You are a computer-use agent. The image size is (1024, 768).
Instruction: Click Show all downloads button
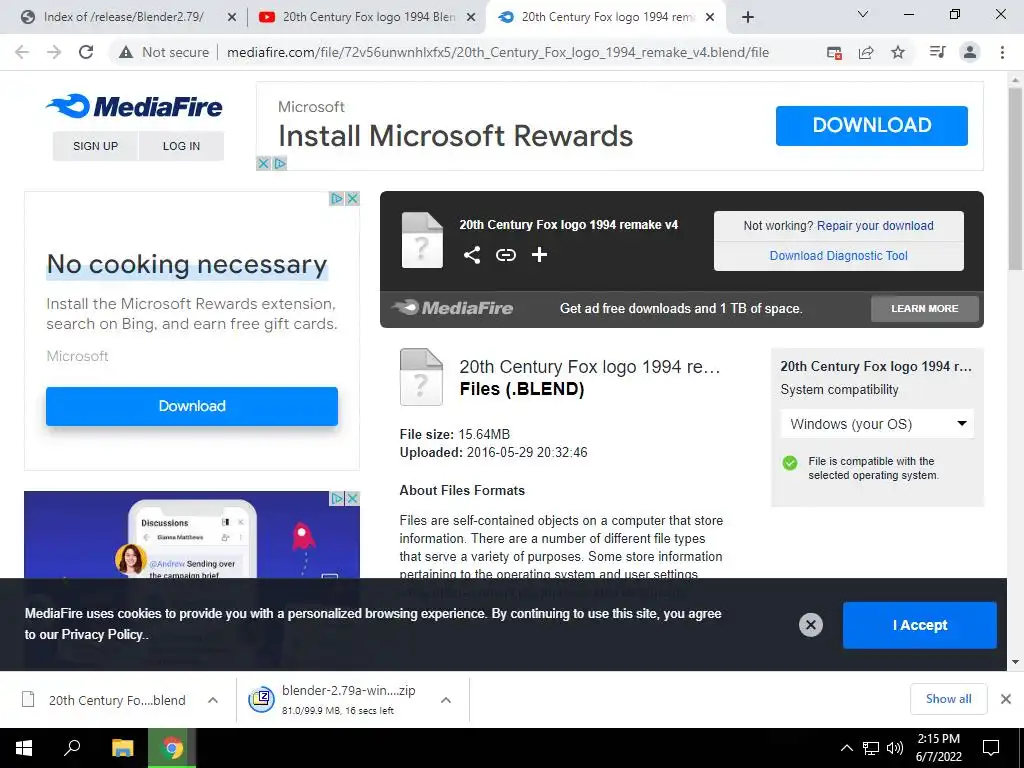(x=948, y=699)
